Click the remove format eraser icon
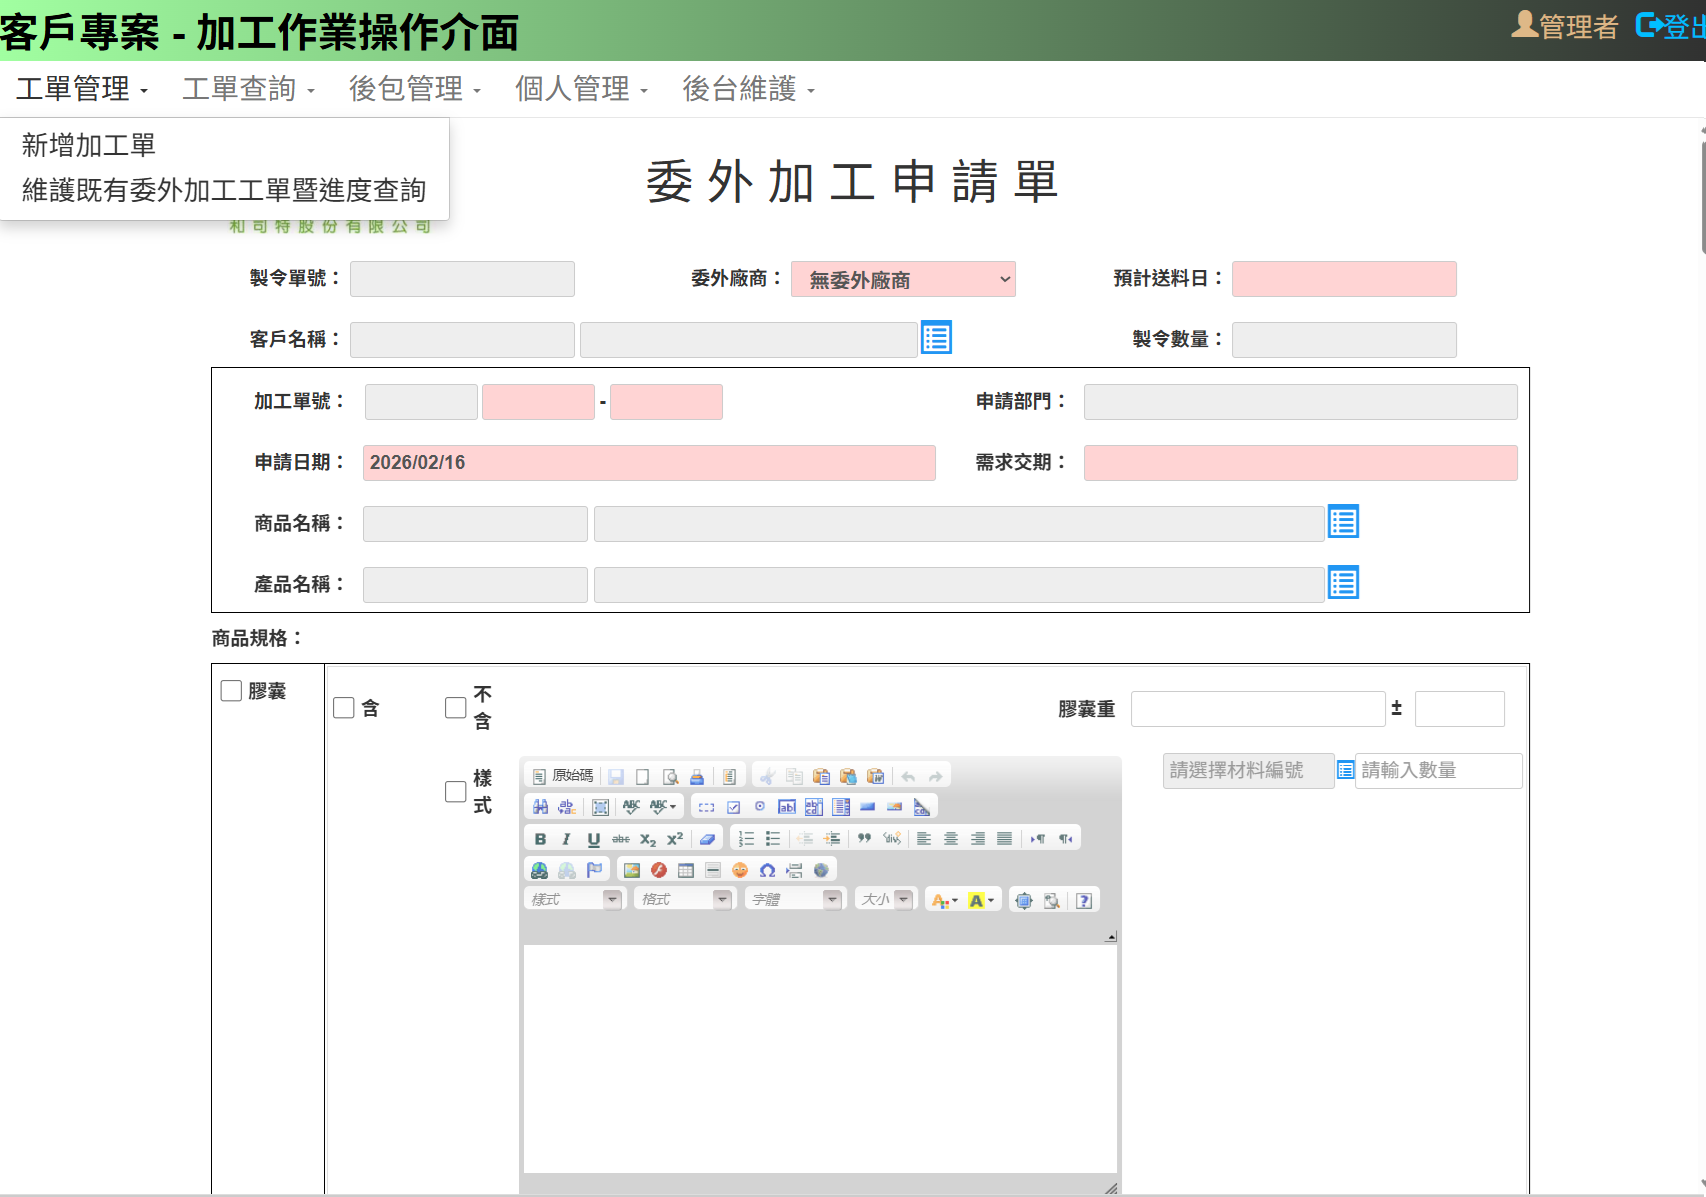1706x1197 pixels. click(708, 839)
